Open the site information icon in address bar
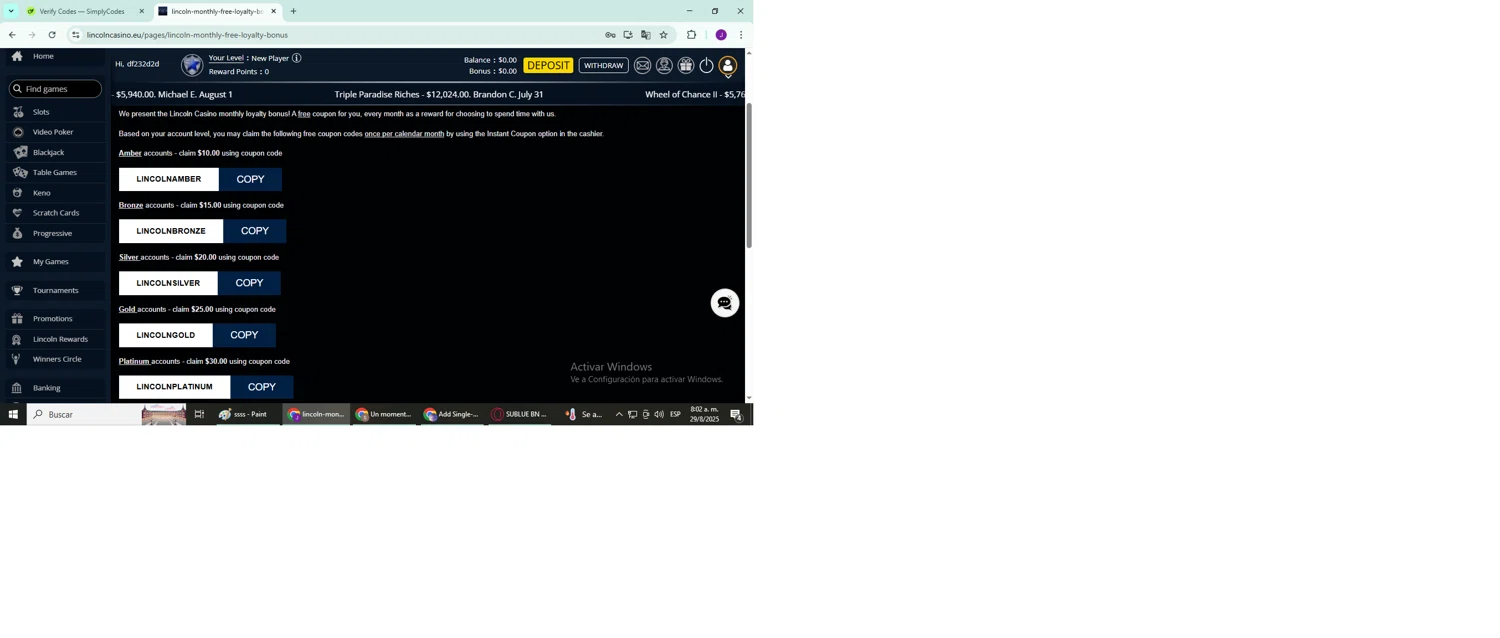Image resolution: width=1500 pixels, height=638 pixels. coord(75,35)
